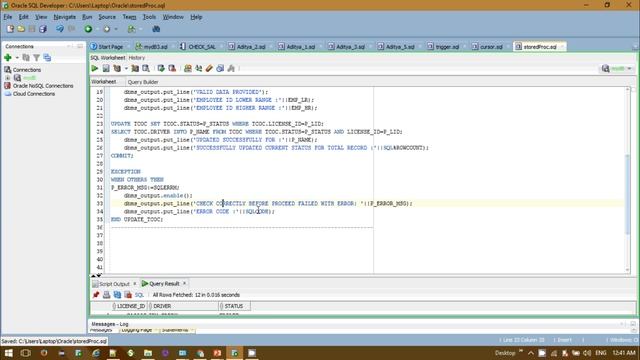Click the Windows Start button

point(8,353)
